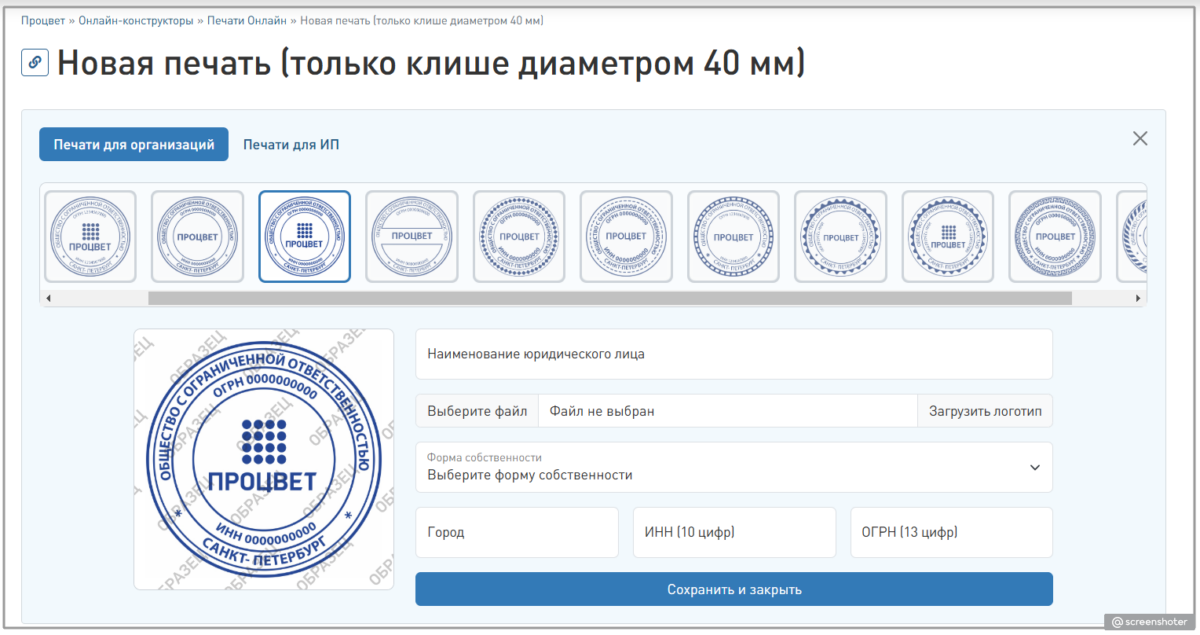Screen dimensions: 1200x635
Task: Choose the eighth stamp template with scalloped edge
Action: pos(841,237)
